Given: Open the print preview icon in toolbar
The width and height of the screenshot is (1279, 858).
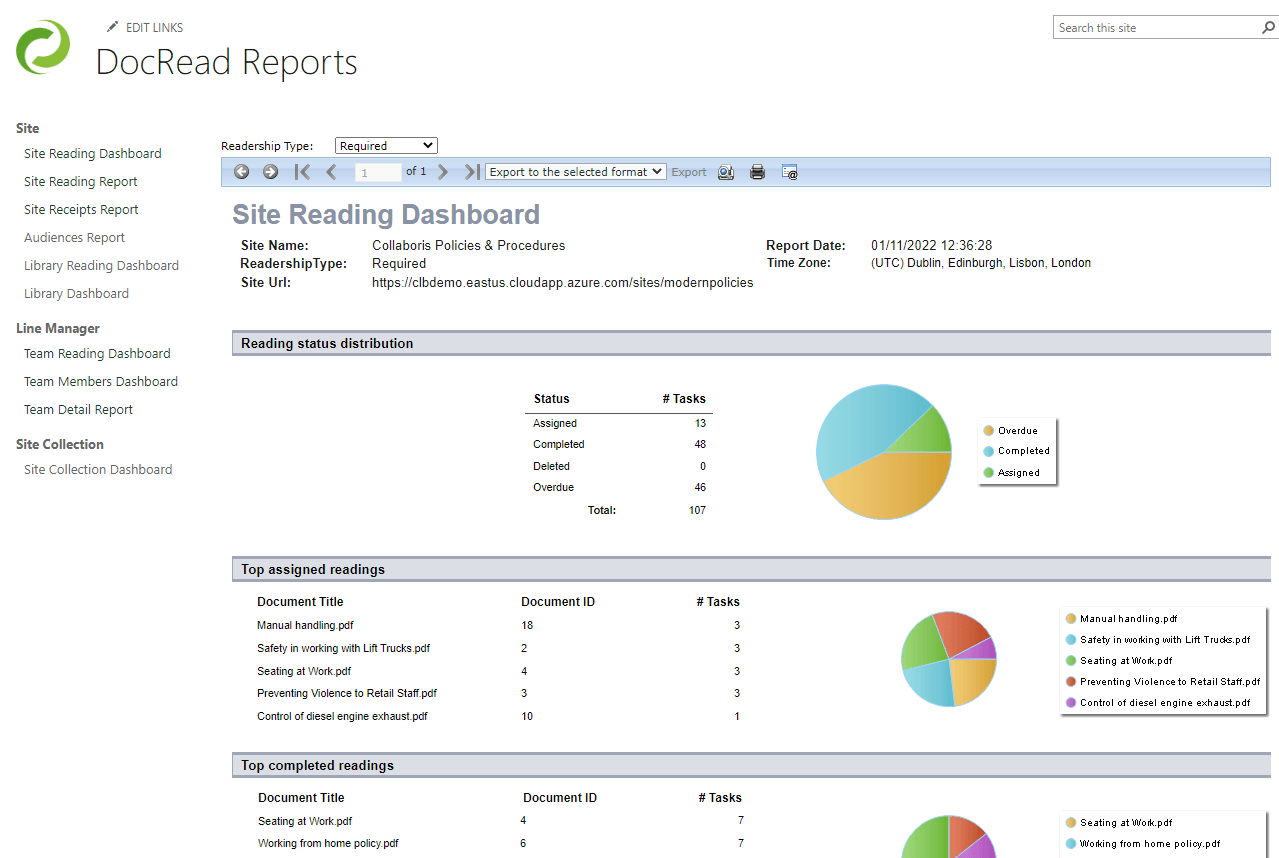Looking at the screenshot, I should point(726,172).
